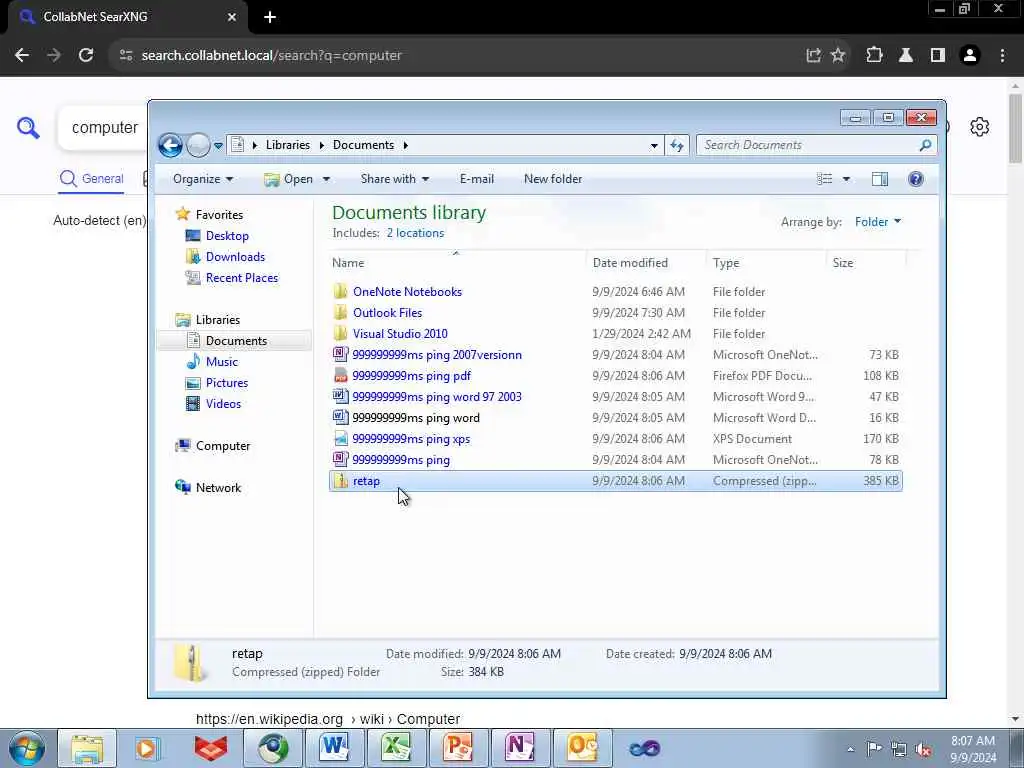
Task: Select file 999999999ms ping word 97 2003
Action: coord(437,396)
